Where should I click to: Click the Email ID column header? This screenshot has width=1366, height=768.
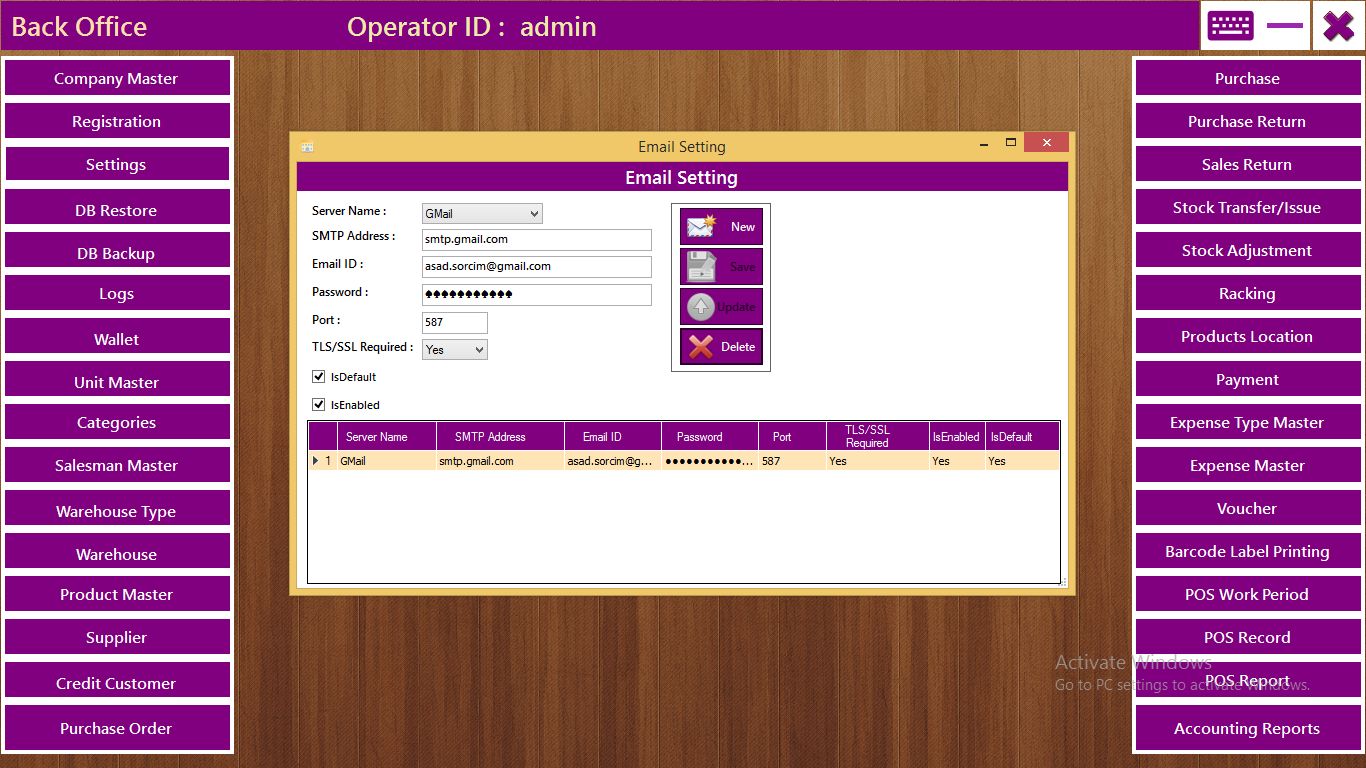(x=602, y=437)
